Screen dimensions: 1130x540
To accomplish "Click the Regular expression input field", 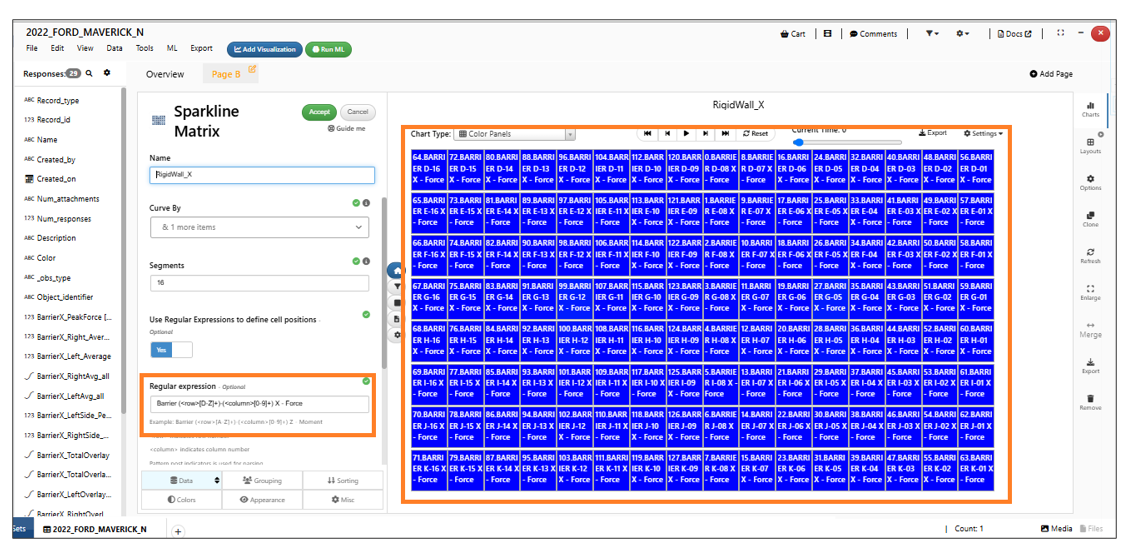I will pyautogui.click(x=259, y=404).
